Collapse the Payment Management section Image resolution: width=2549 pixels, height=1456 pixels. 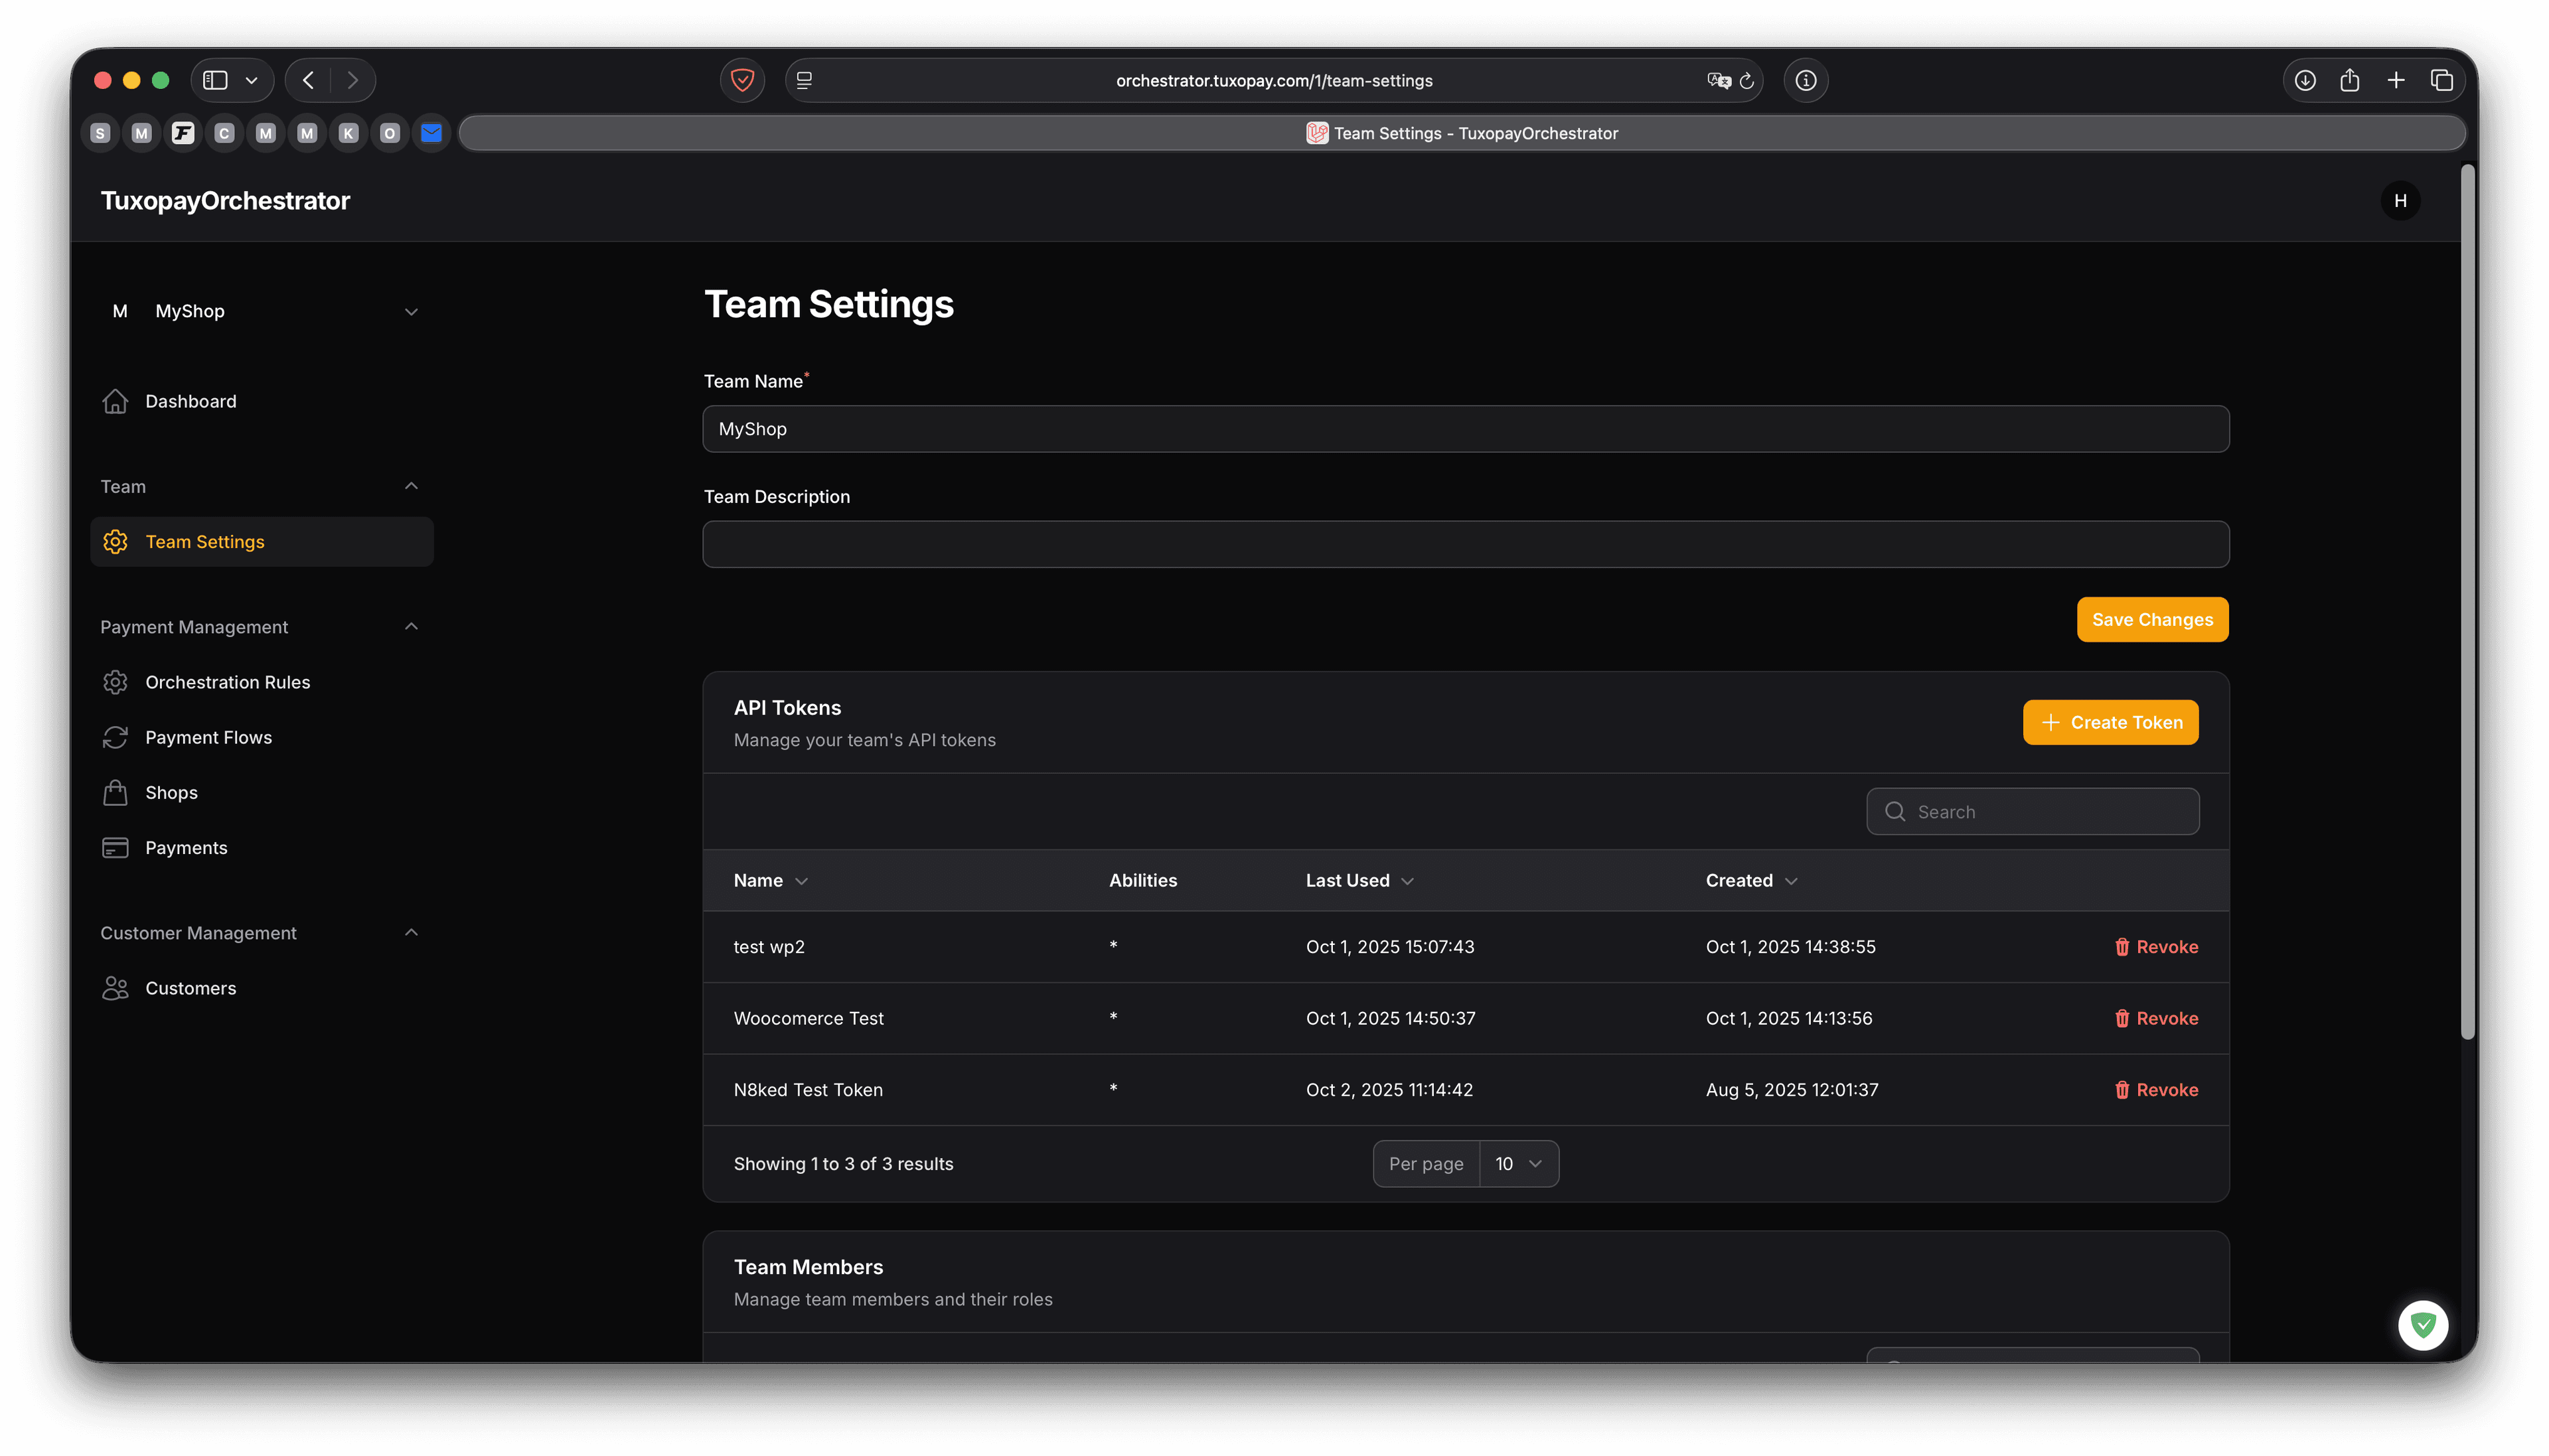(411, 626)
